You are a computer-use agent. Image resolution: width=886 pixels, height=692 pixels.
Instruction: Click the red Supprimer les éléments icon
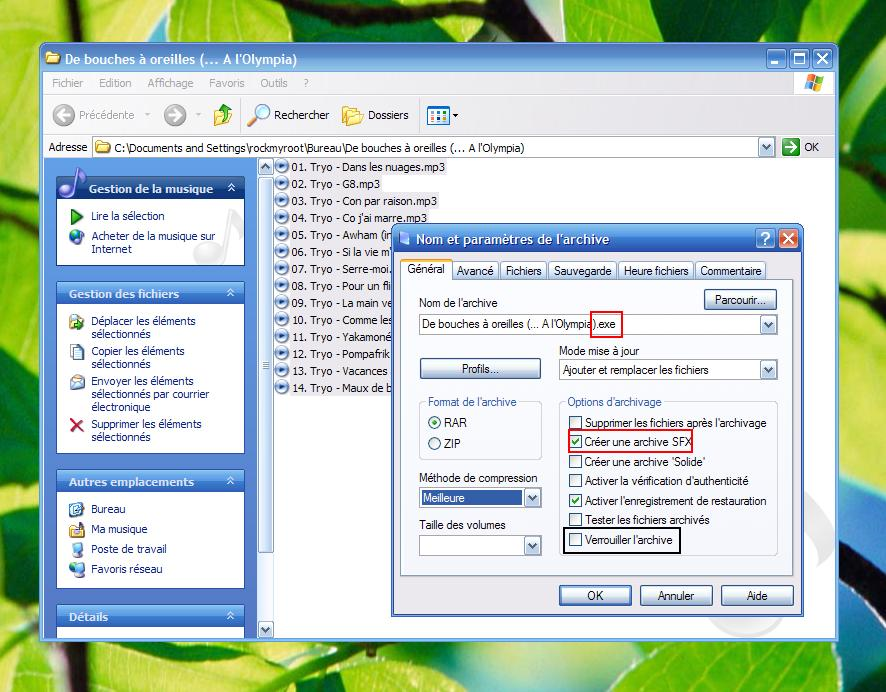pos(77,425)
